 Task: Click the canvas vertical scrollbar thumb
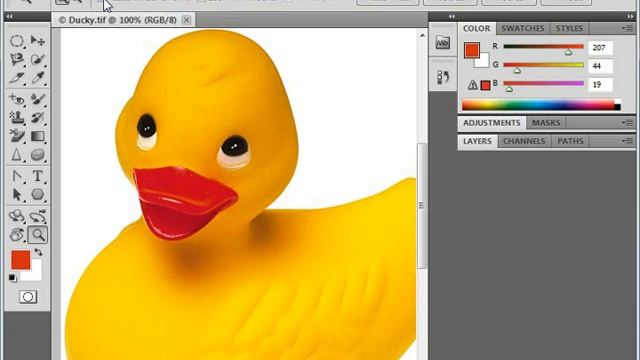(x=422, y=205)
